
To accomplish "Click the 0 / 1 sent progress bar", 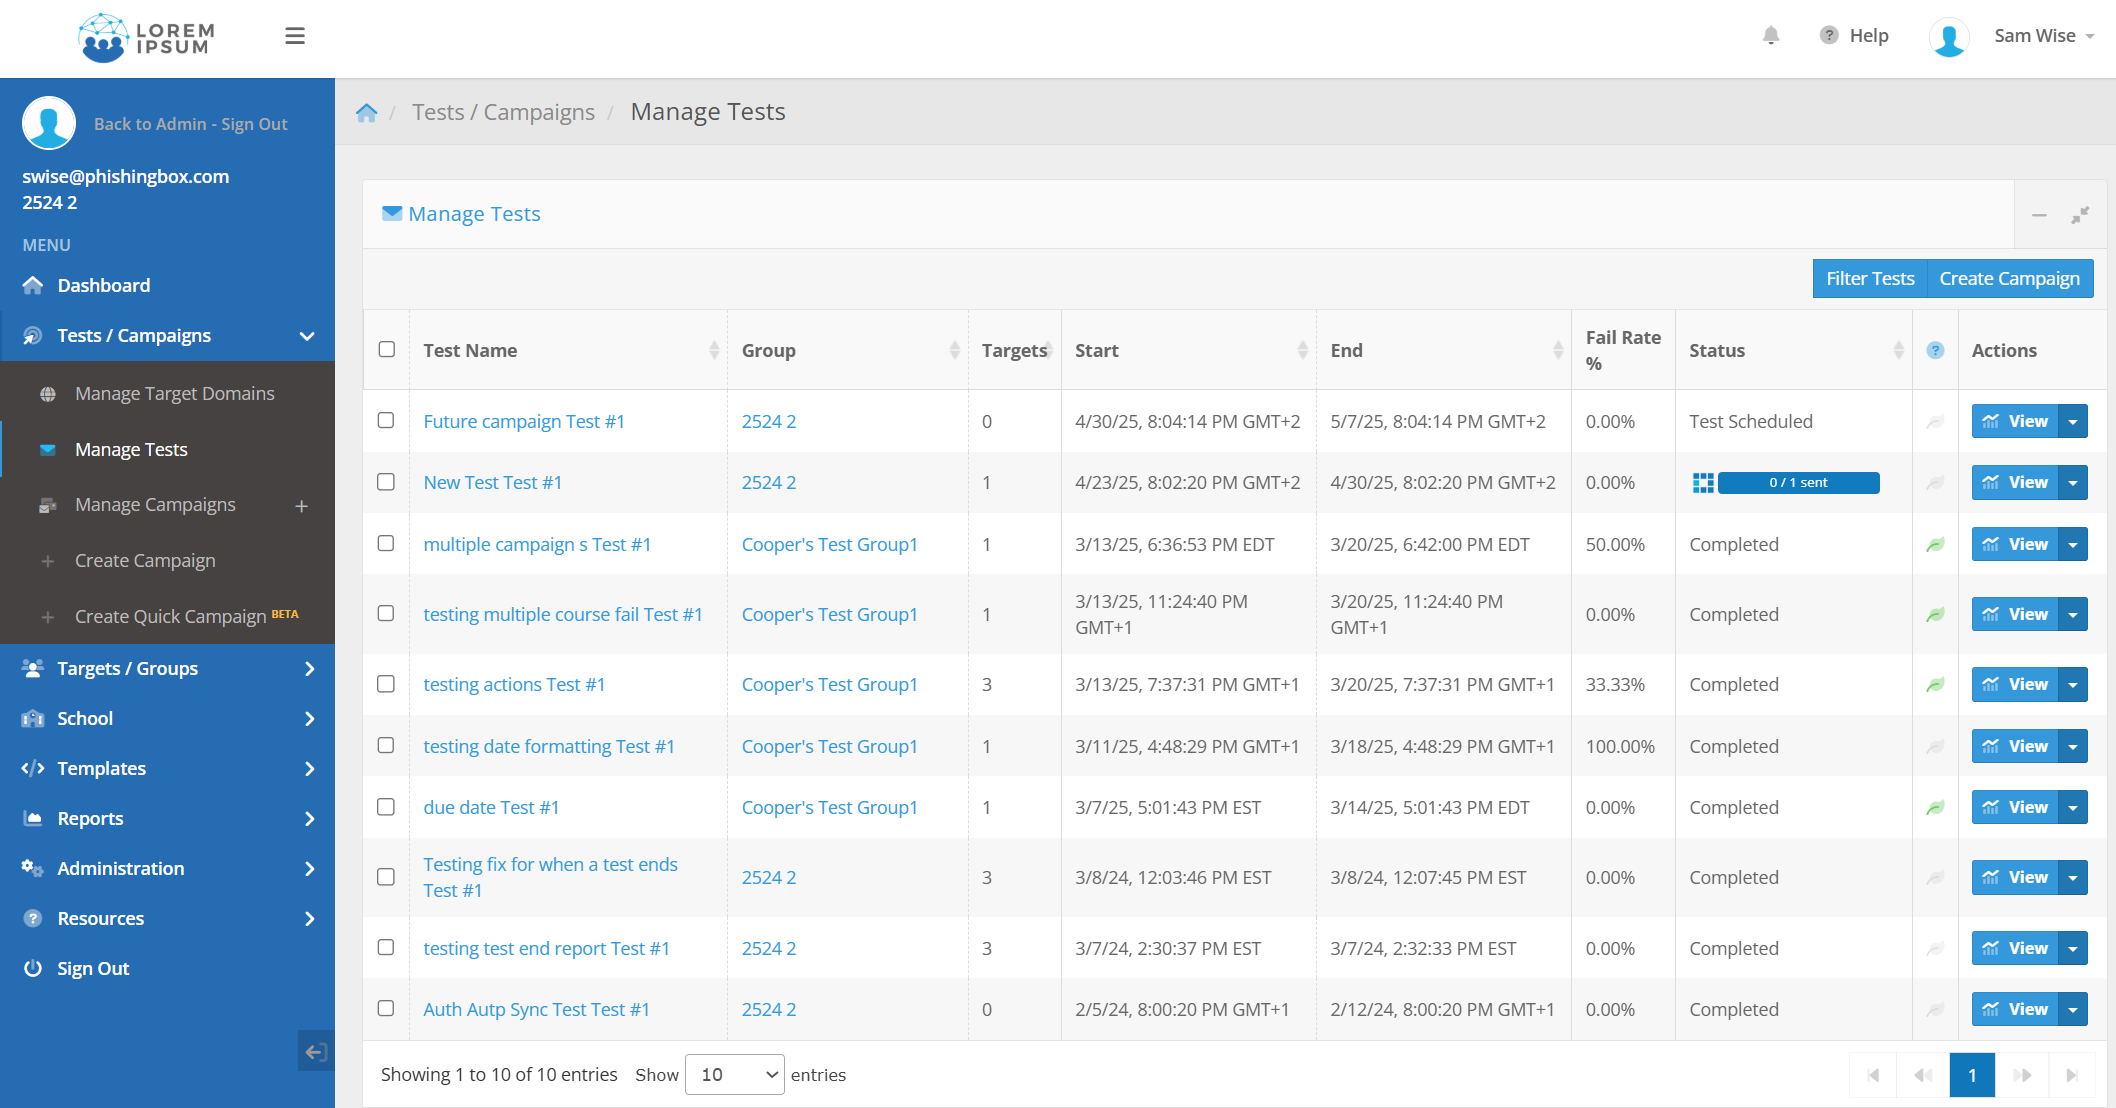I will click(x=1798, y=483).
